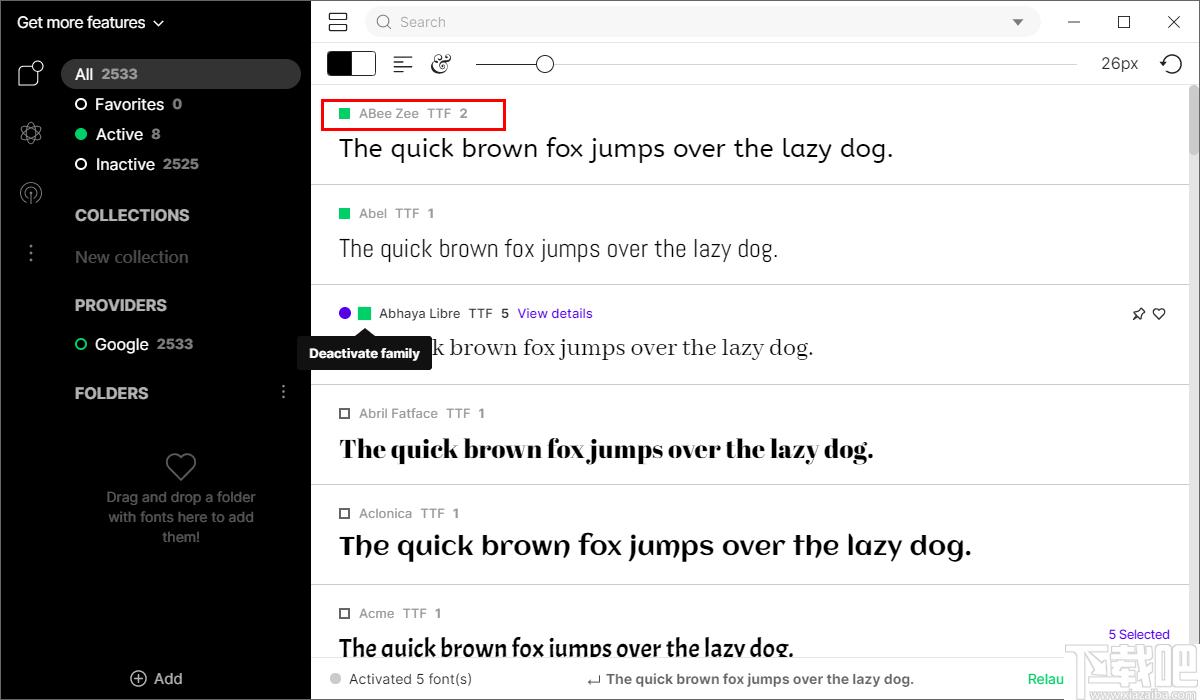Select the Active fonts filter
The width and height of the screenshot is (1200, 700).
tap(119, 134)
